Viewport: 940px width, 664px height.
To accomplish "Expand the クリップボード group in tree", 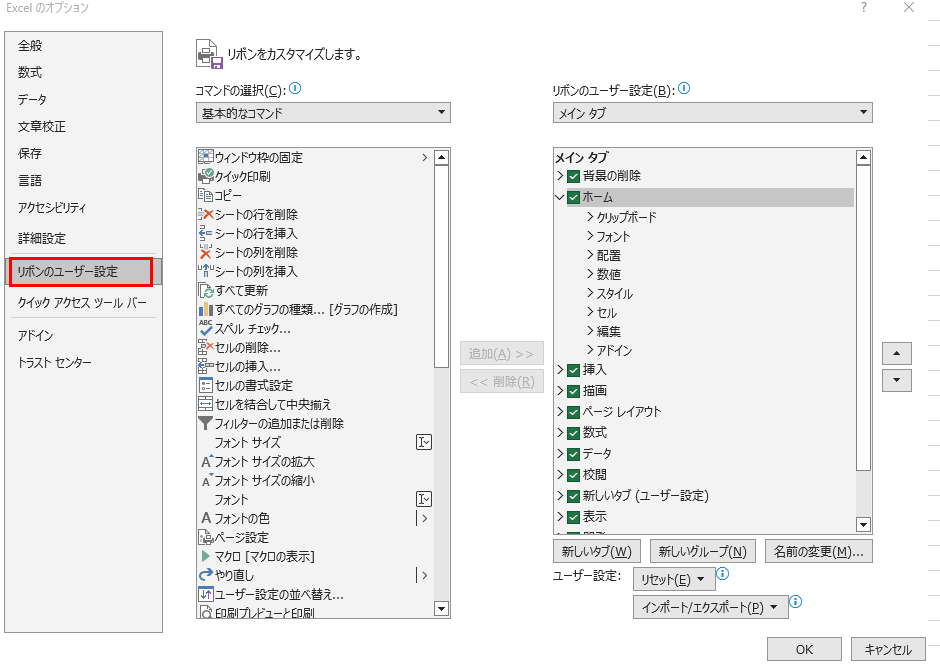I will point(590,217).
